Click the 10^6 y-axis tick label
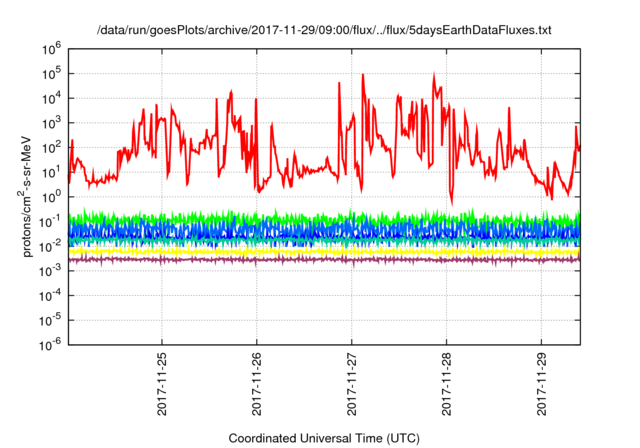 click(51, 49)
